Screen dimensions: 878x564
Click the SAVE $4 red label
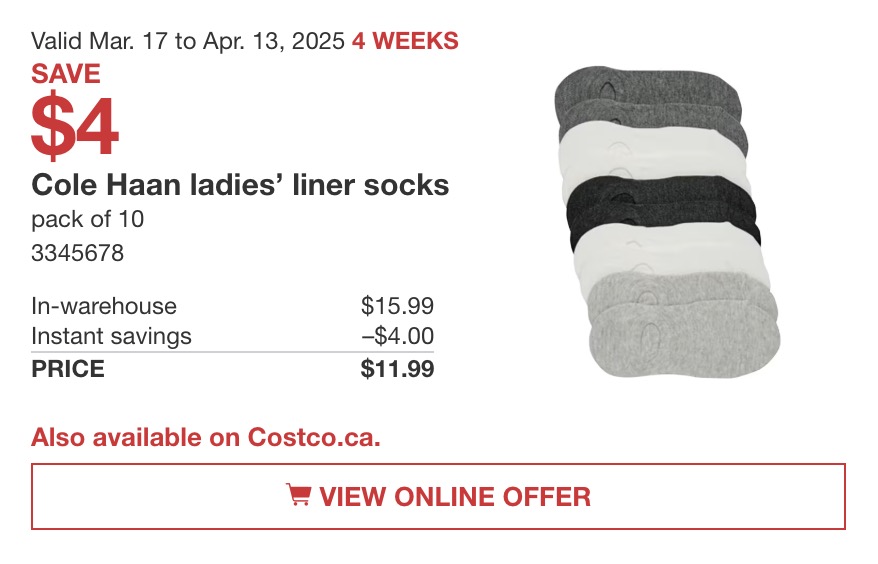click(x=74, y=110)
